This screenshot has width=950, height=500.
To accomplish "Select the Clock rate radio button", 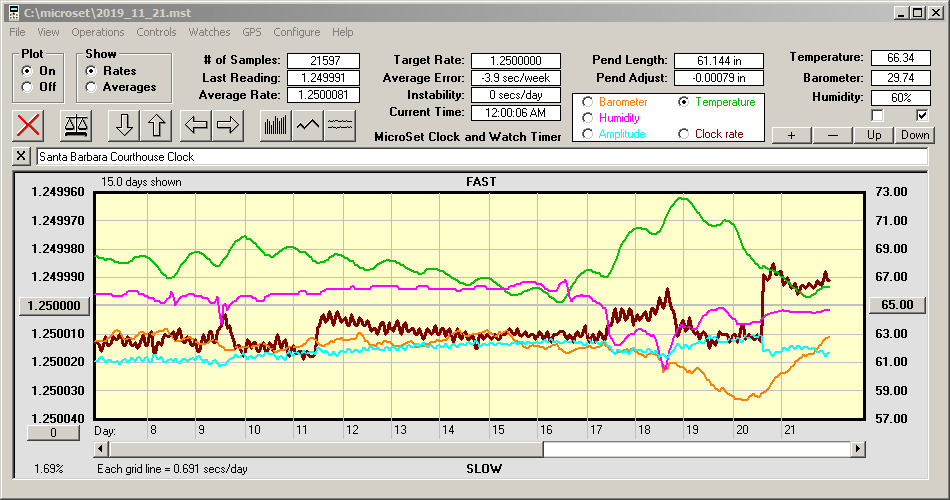I will pyautogui.click(x=684, y=134).
